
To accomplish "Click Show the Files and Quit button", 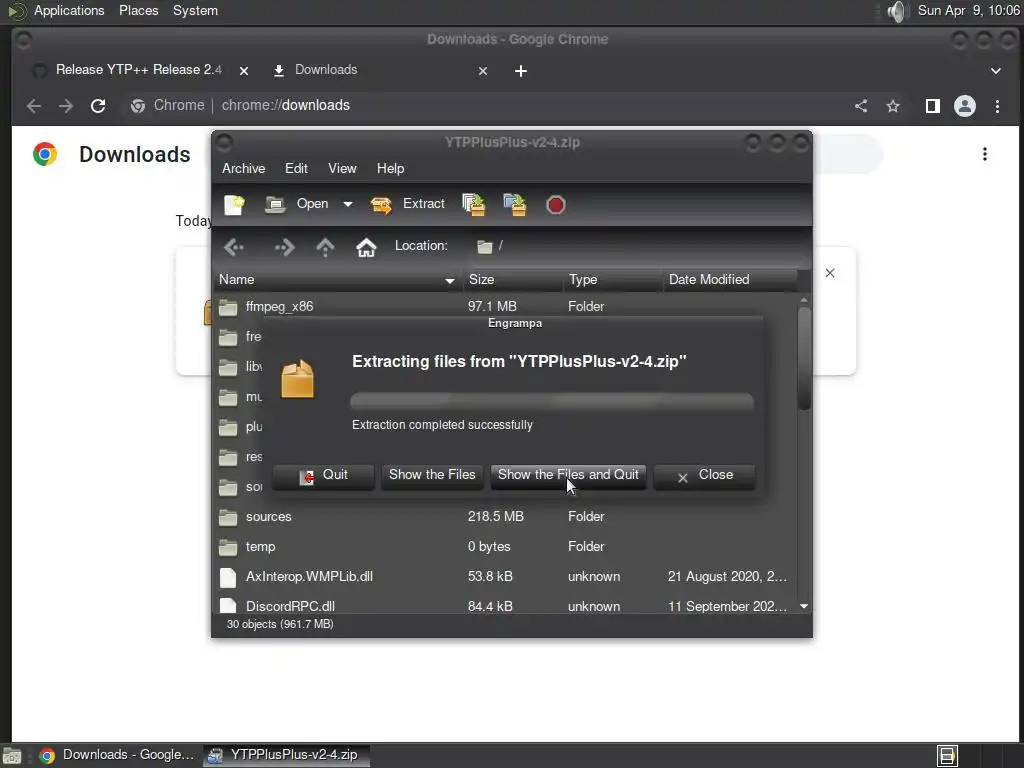I will [x=568, y=476].
